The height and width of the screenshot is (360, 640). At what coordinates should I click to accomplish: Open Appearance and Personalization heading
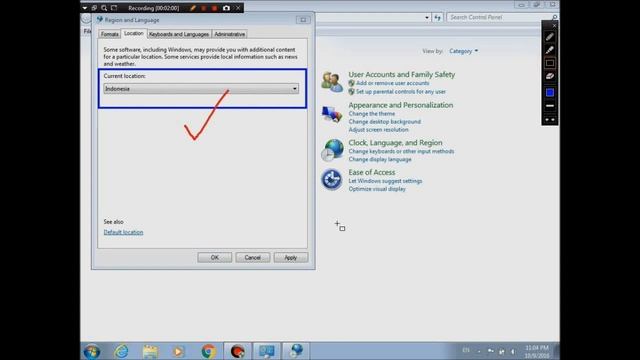click(401, 105)
